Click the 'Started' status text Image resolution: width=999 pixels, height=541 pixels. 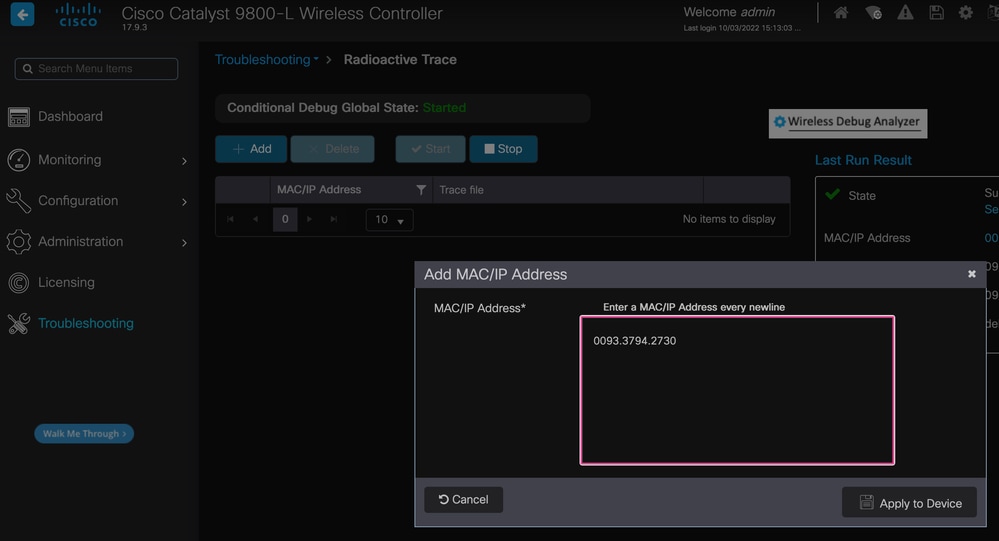(444, 108)
